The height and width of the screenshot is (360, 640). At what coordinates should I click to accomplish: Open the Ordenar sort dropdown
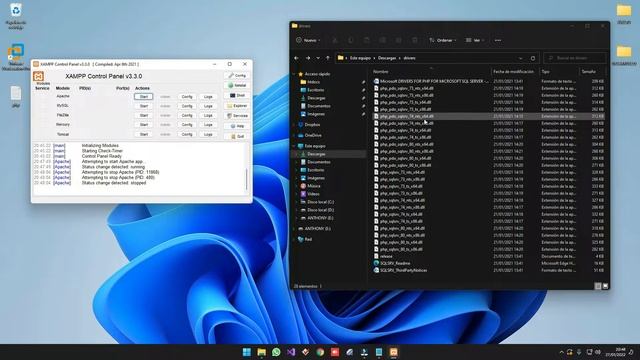(x=442, y=40)
